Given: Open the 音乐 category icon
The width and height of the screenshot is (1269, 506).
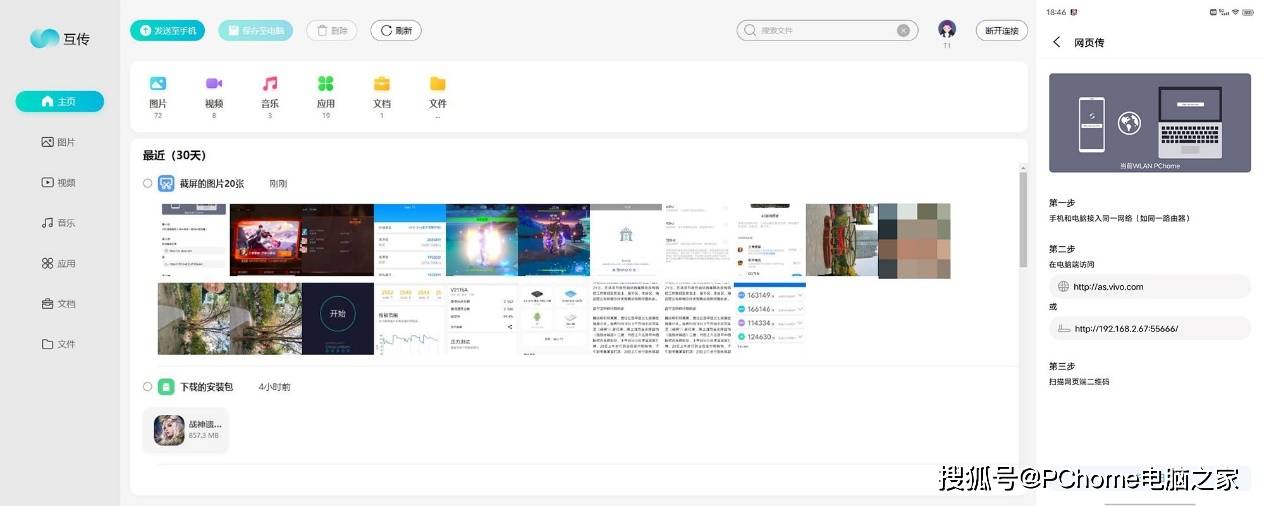Looking at the screenshot, I should coord(270,85).
